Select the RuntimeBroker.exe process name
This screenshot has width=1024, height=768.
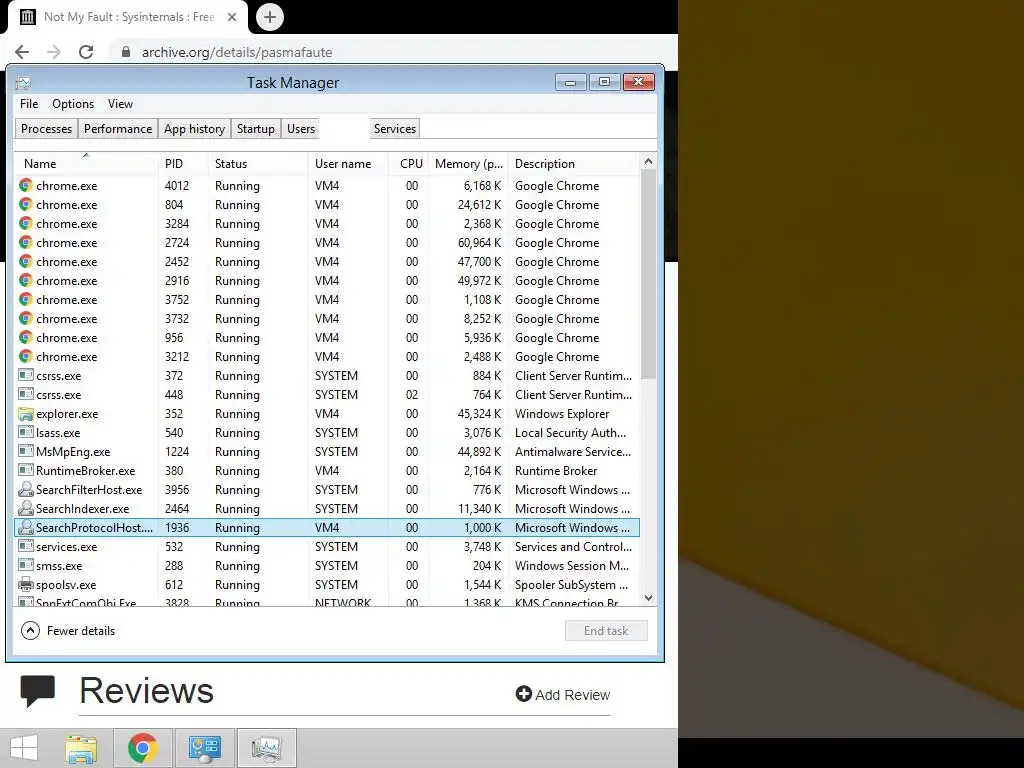pyautogui.click(x=86, y=470)
